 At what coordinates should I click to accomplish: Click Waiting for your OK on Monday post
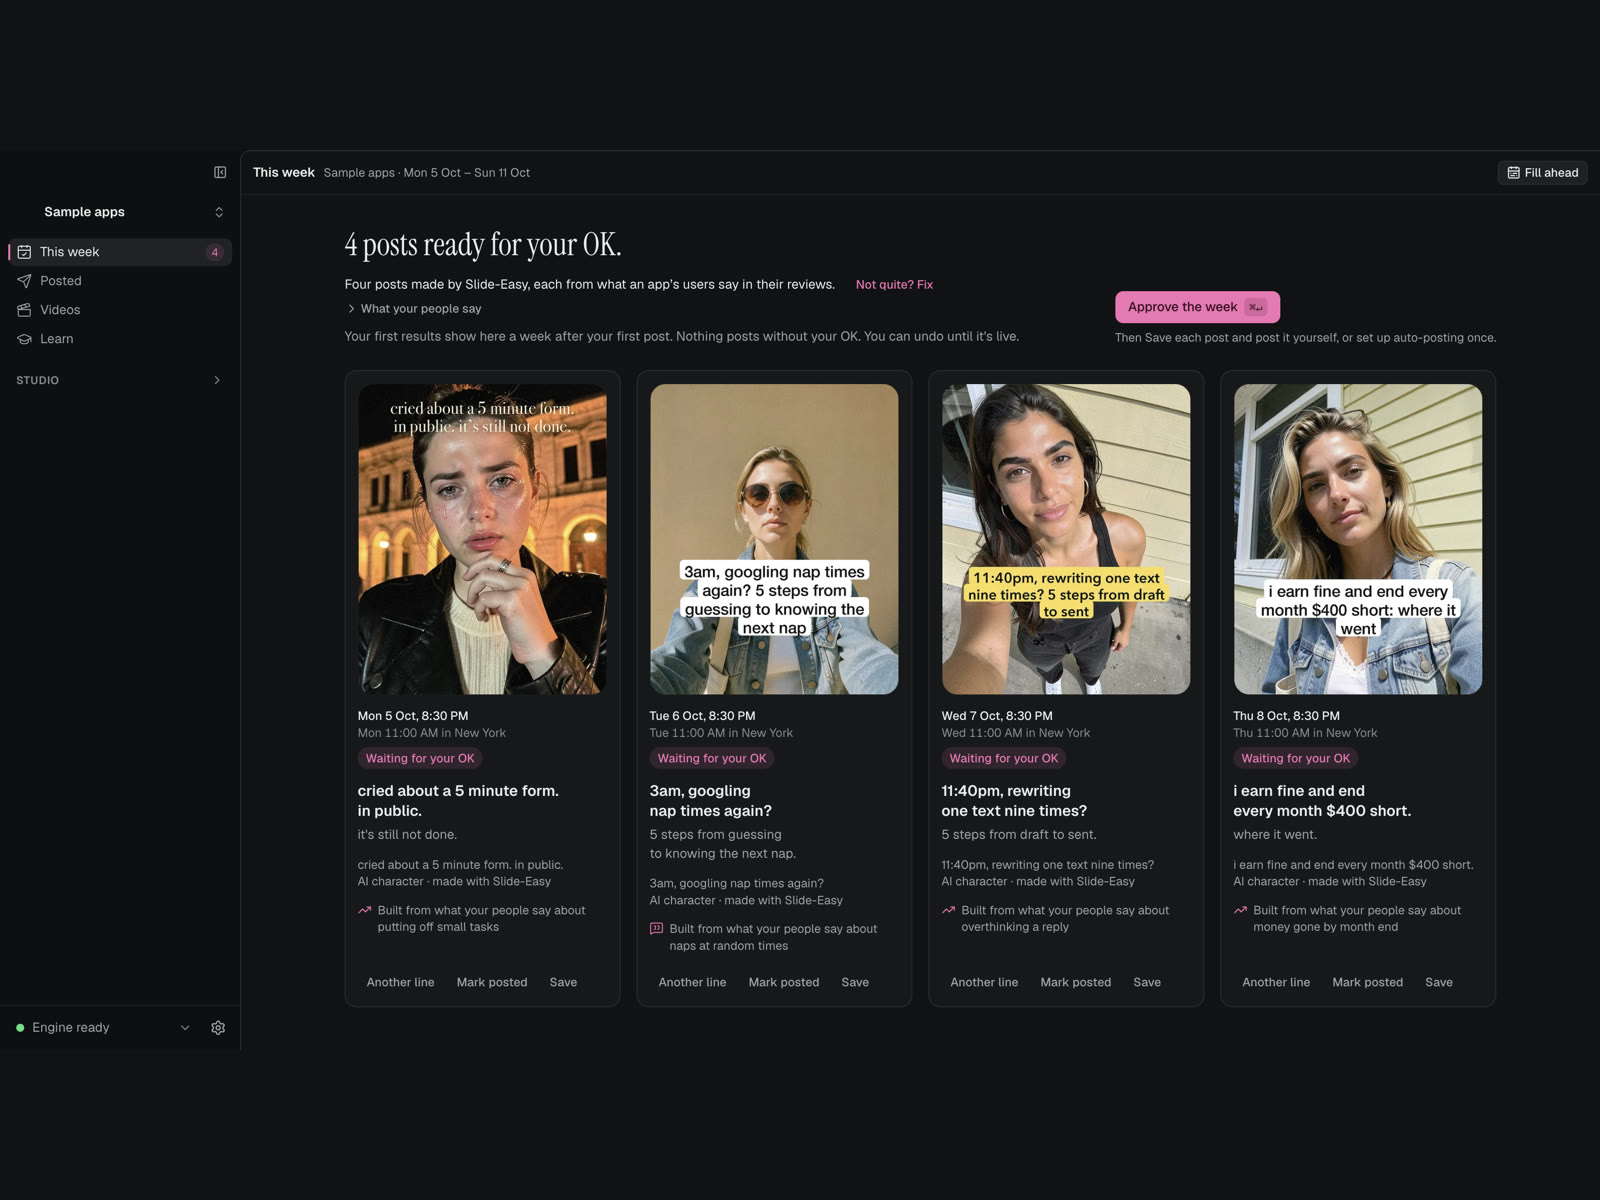coord(420,758)
